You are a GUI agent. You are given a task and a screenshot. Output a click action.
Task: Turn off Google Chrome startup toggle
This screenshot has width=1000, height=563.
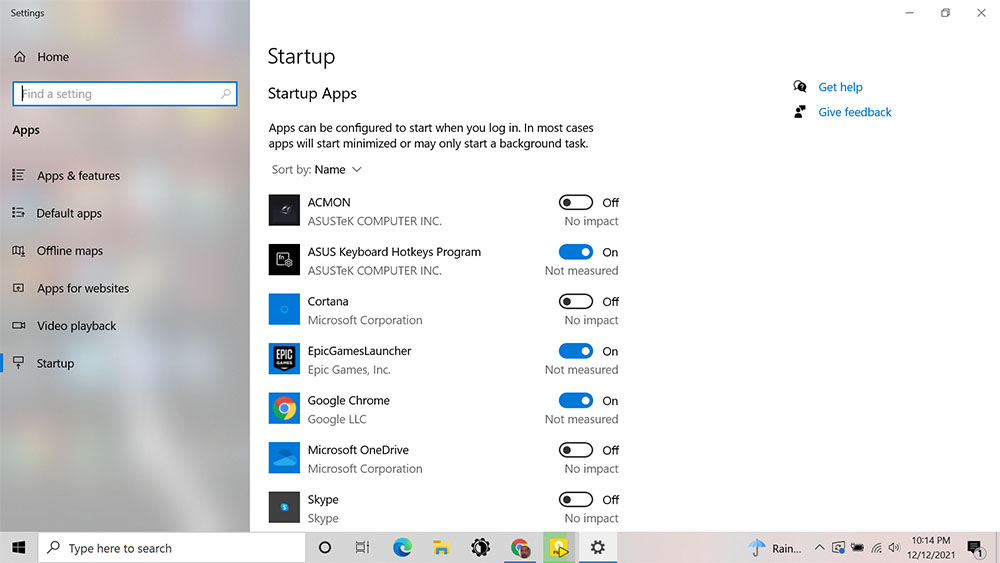575,400
